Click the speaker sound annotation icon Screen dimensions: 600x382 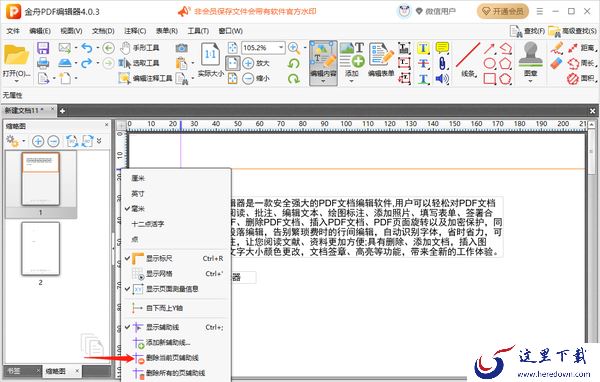[442, 79]
